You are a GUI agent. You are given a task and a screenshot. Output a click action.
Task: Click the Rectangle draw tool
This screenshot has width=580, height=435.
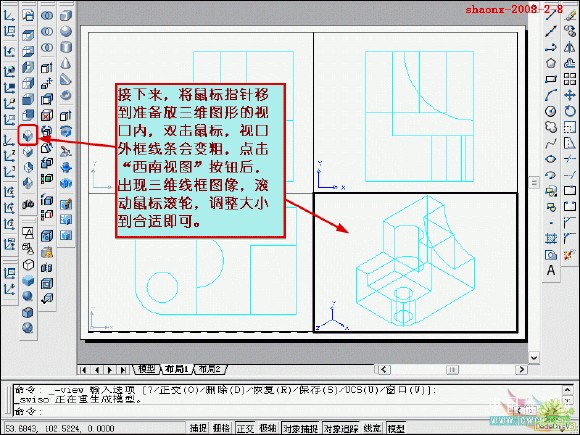click(x=551, y=79)
